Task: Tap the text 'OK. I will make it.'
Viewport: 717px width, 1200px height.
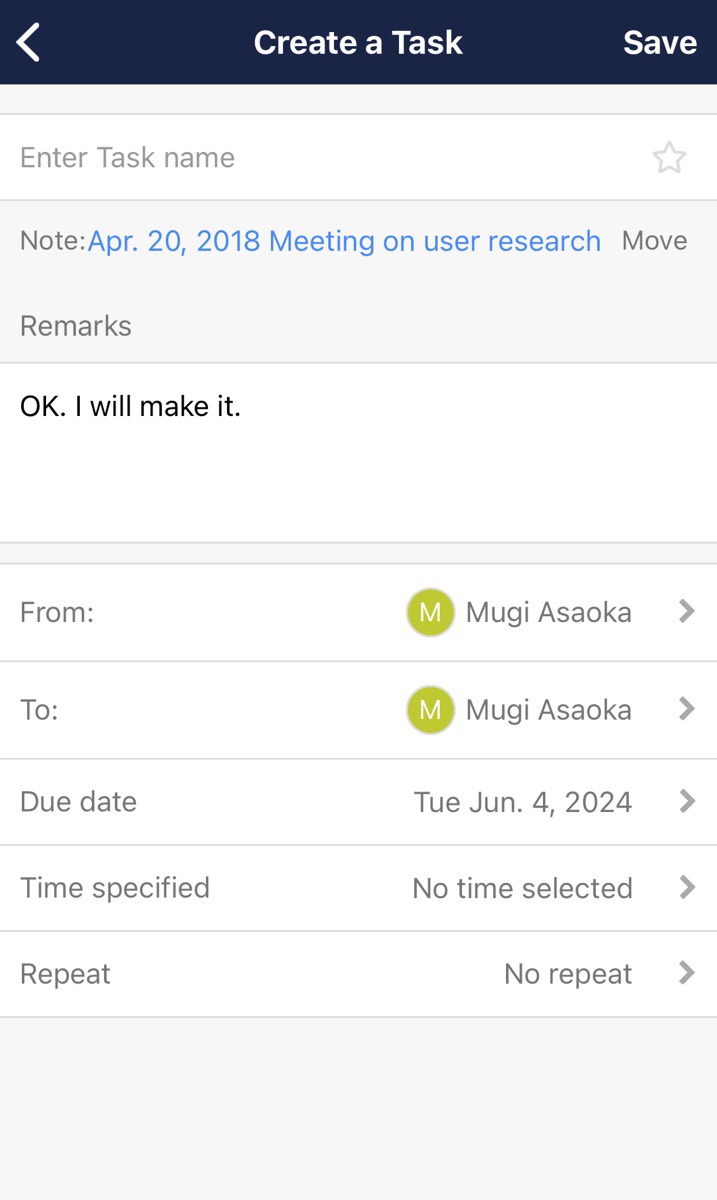Action: point(130,406)
